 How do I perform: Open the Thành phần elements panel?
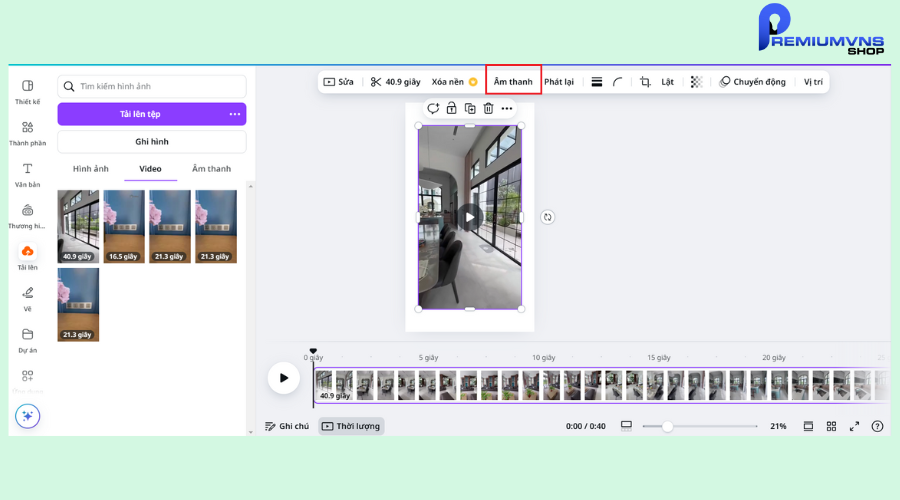point(27,133)
